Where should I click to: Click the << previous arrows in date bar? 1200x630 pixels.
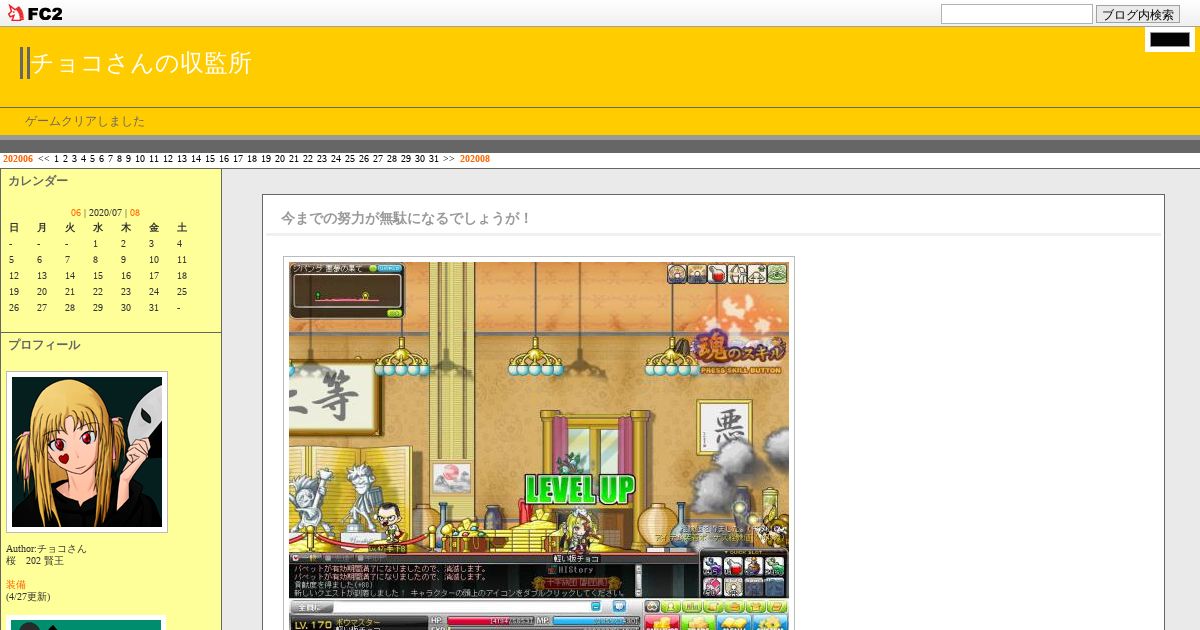pos(44,159)
